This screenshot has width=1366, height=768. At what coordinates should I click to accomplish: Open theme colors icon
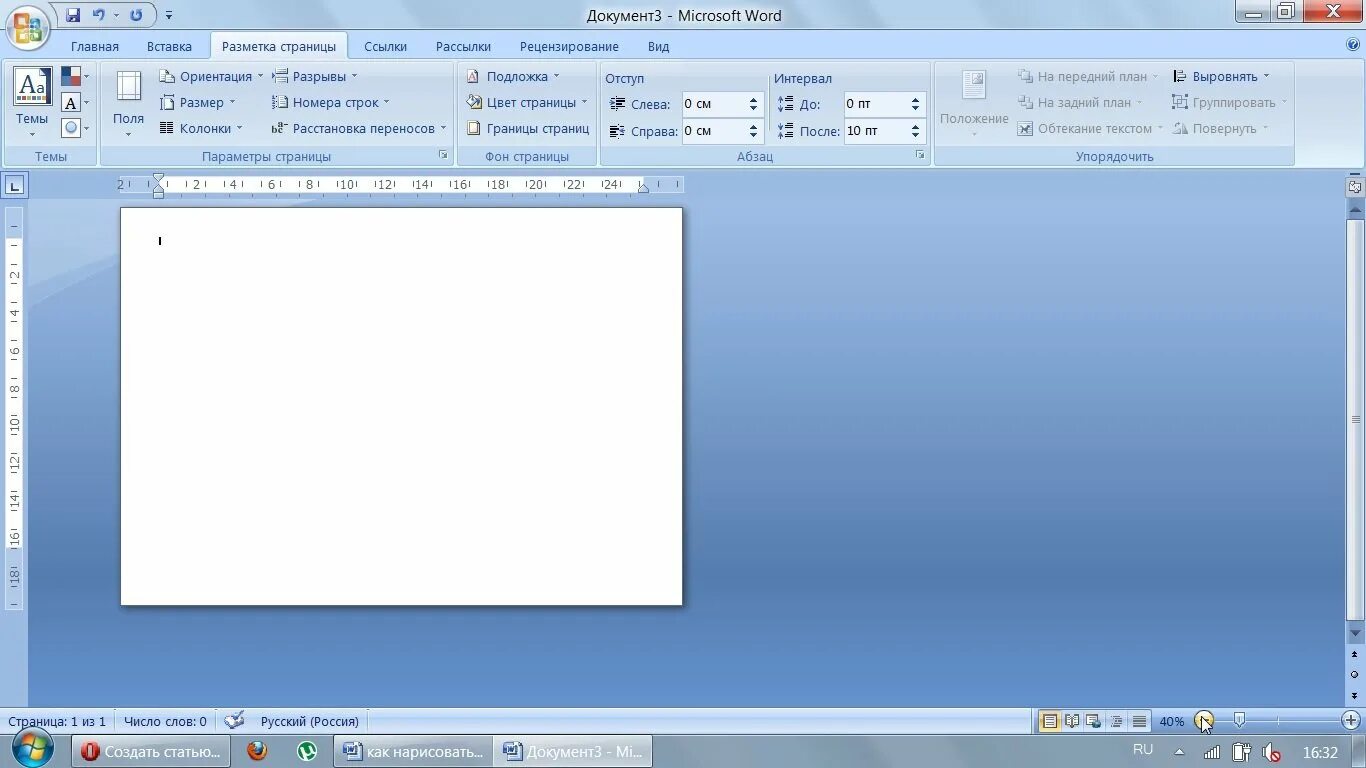point(75,76)
